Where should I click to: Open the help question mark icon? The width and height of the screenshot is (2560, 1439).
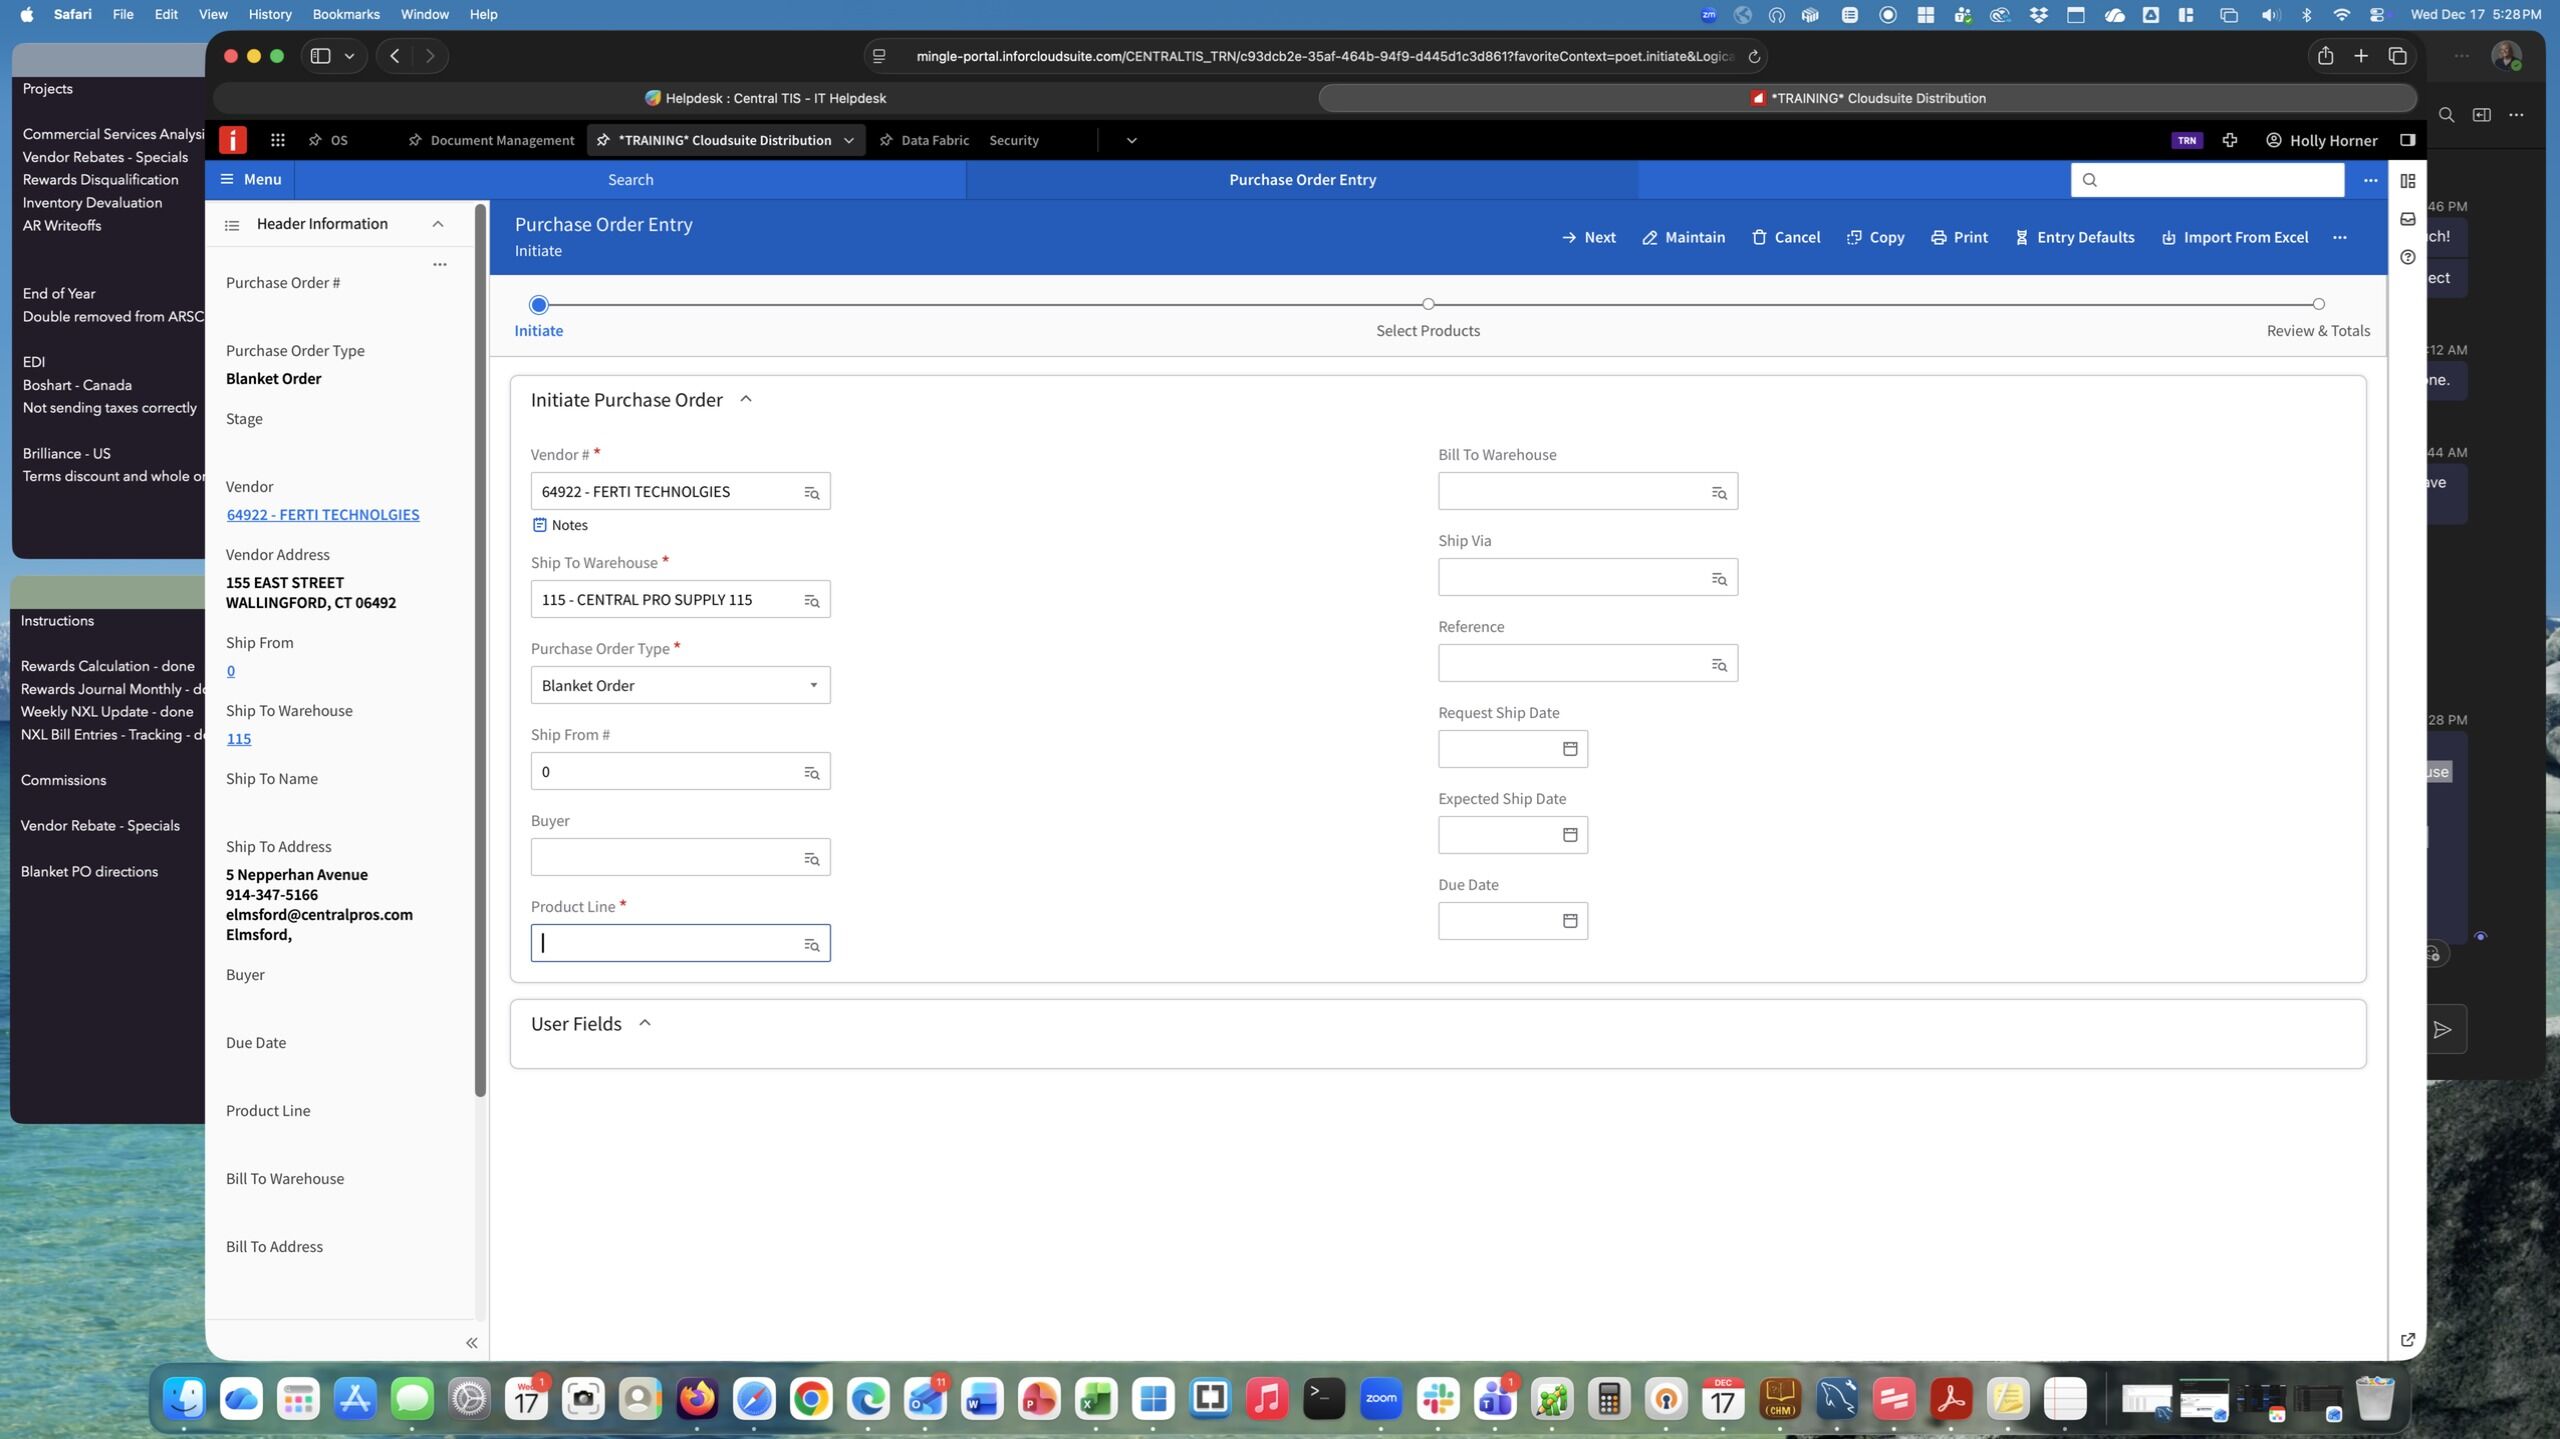click(x=2407, y=257)
